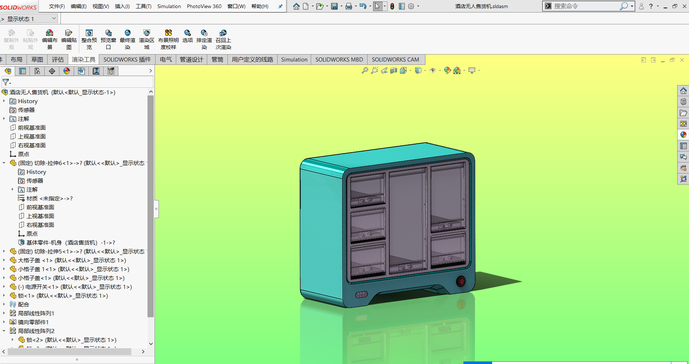Click the feature tree vertical scrollbar
This screenshot has width=689, height=364.
tap(150, 207)
